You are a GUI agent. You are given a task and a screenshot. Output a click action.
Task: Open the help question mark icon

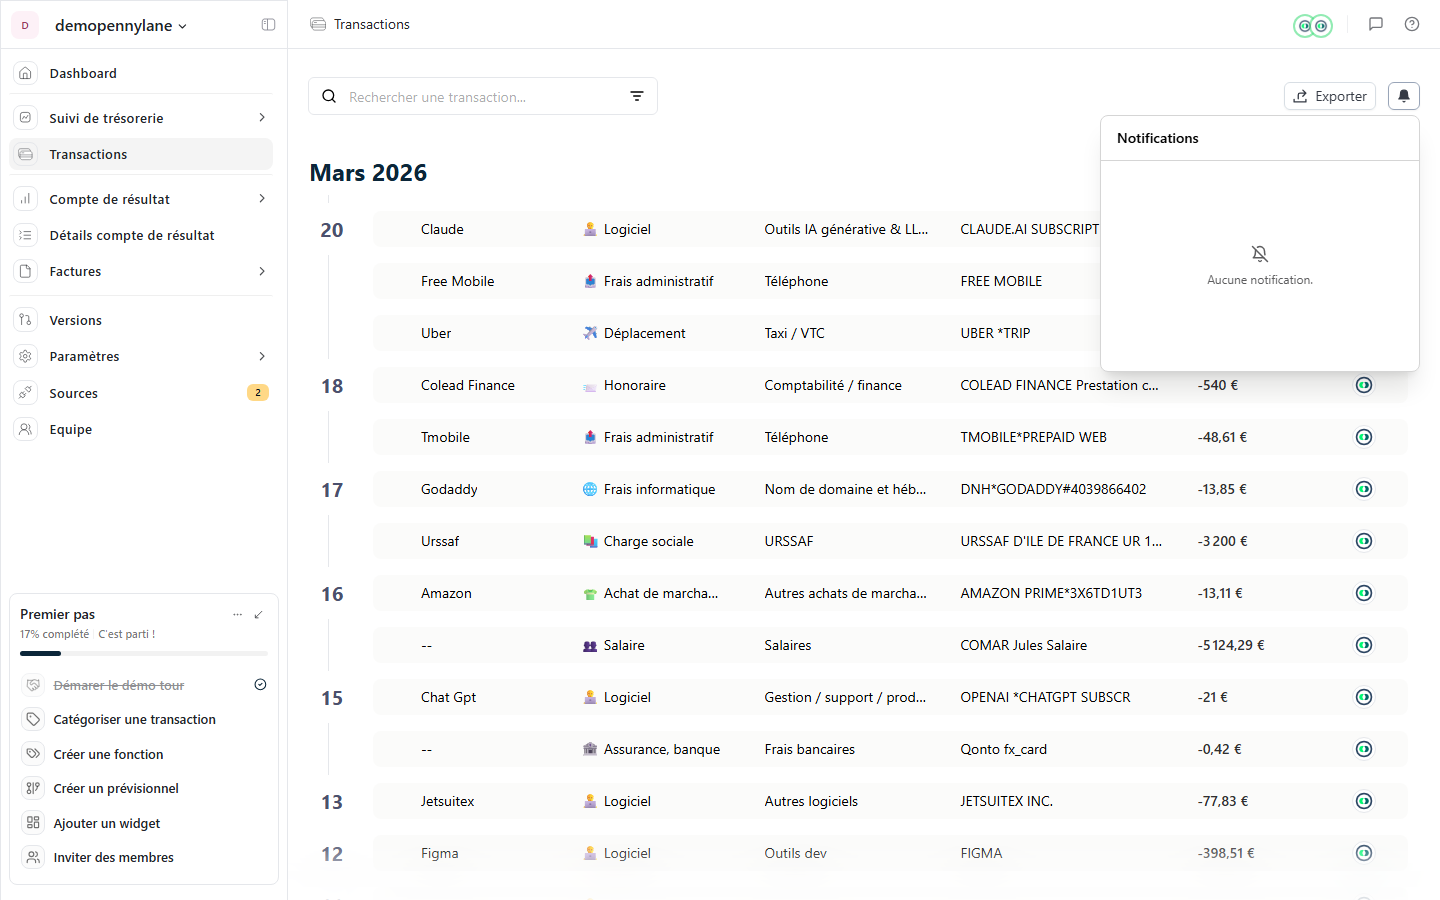(x=1412, y=24)
